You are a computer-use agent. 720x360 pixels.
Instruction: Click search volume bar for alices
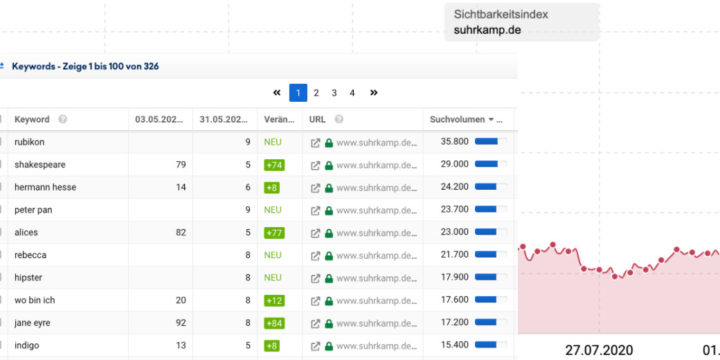pos(491,232)
